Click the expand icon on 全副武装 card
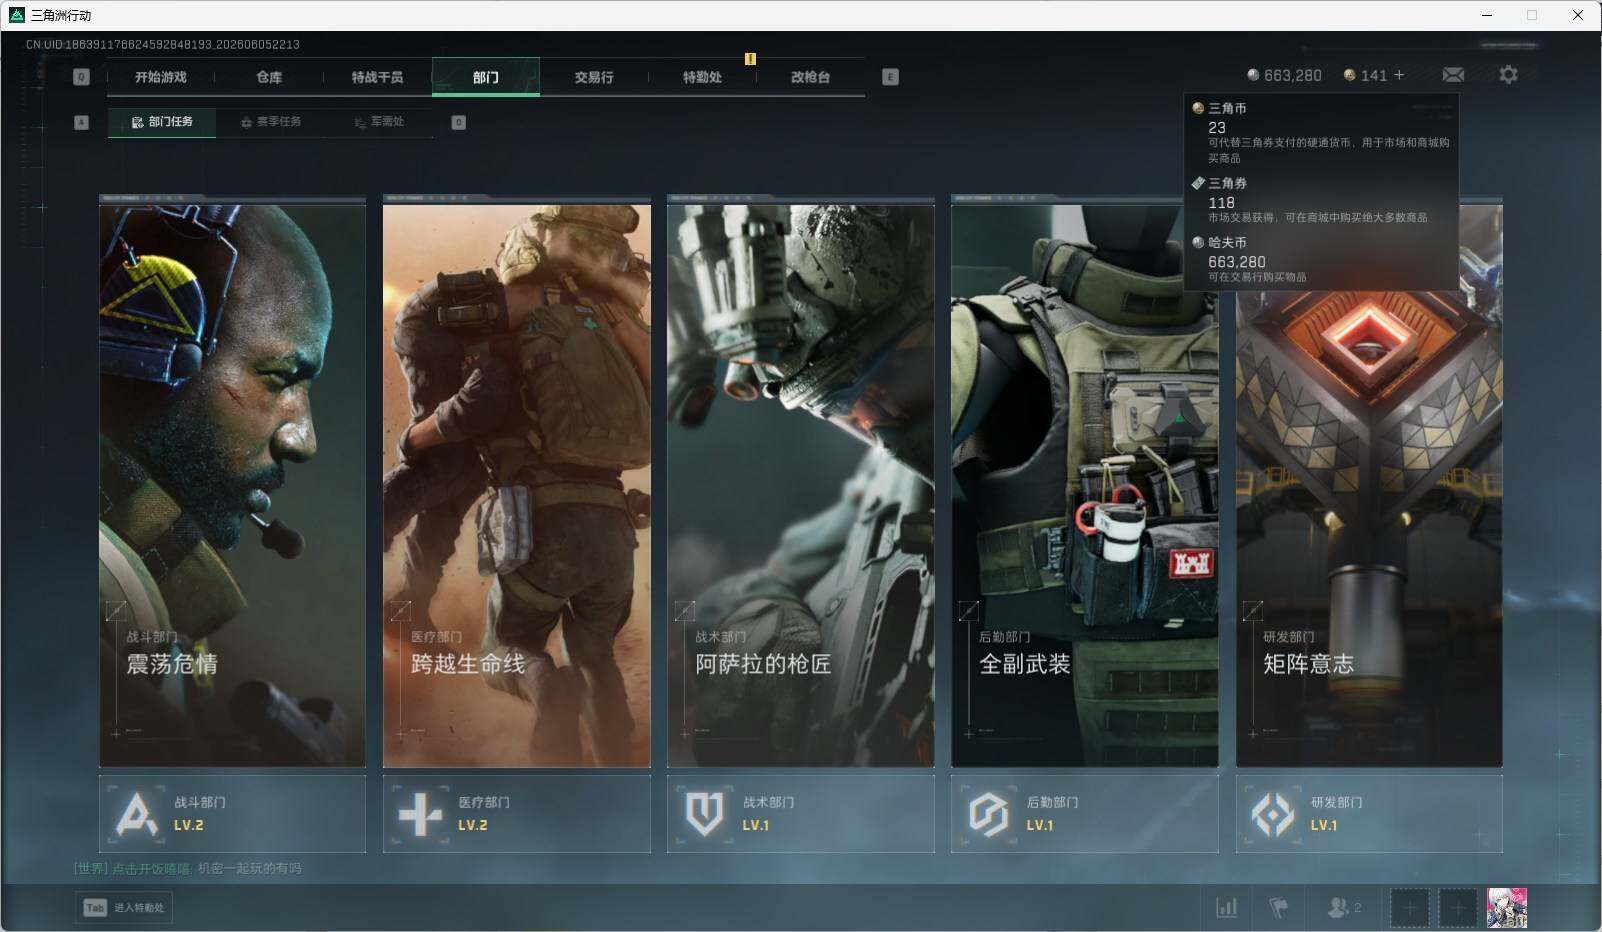 click(x=969, y=610)
